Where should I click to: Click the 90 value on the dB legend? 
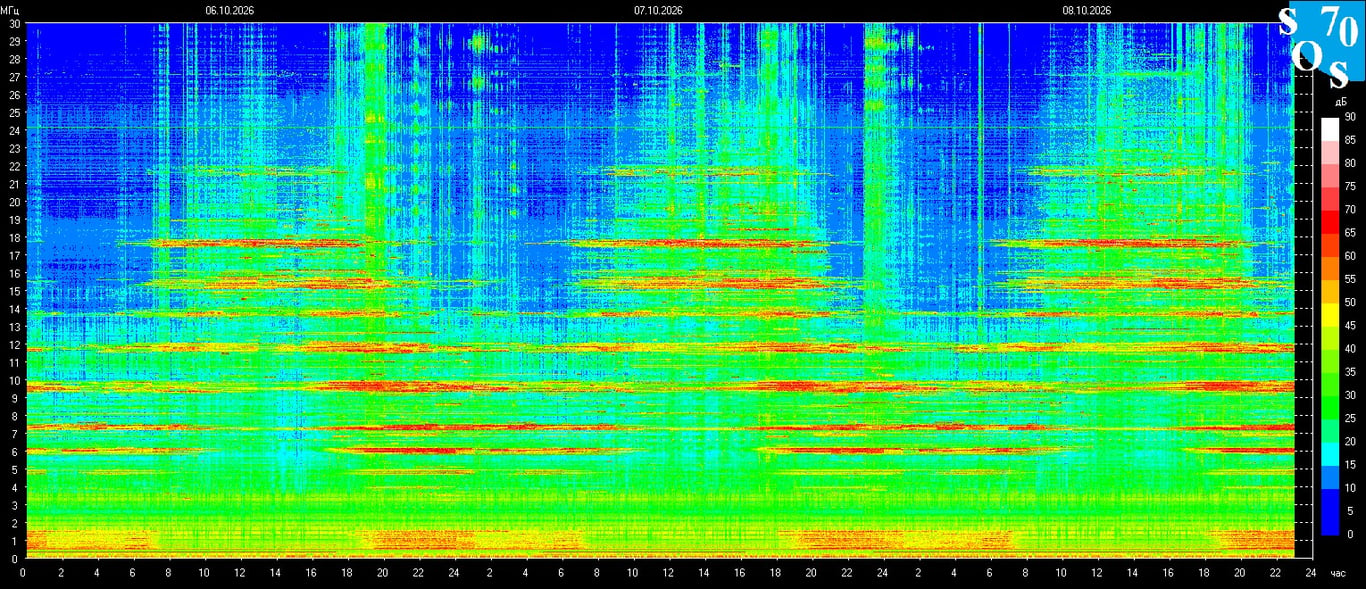tap(1350, 117)
